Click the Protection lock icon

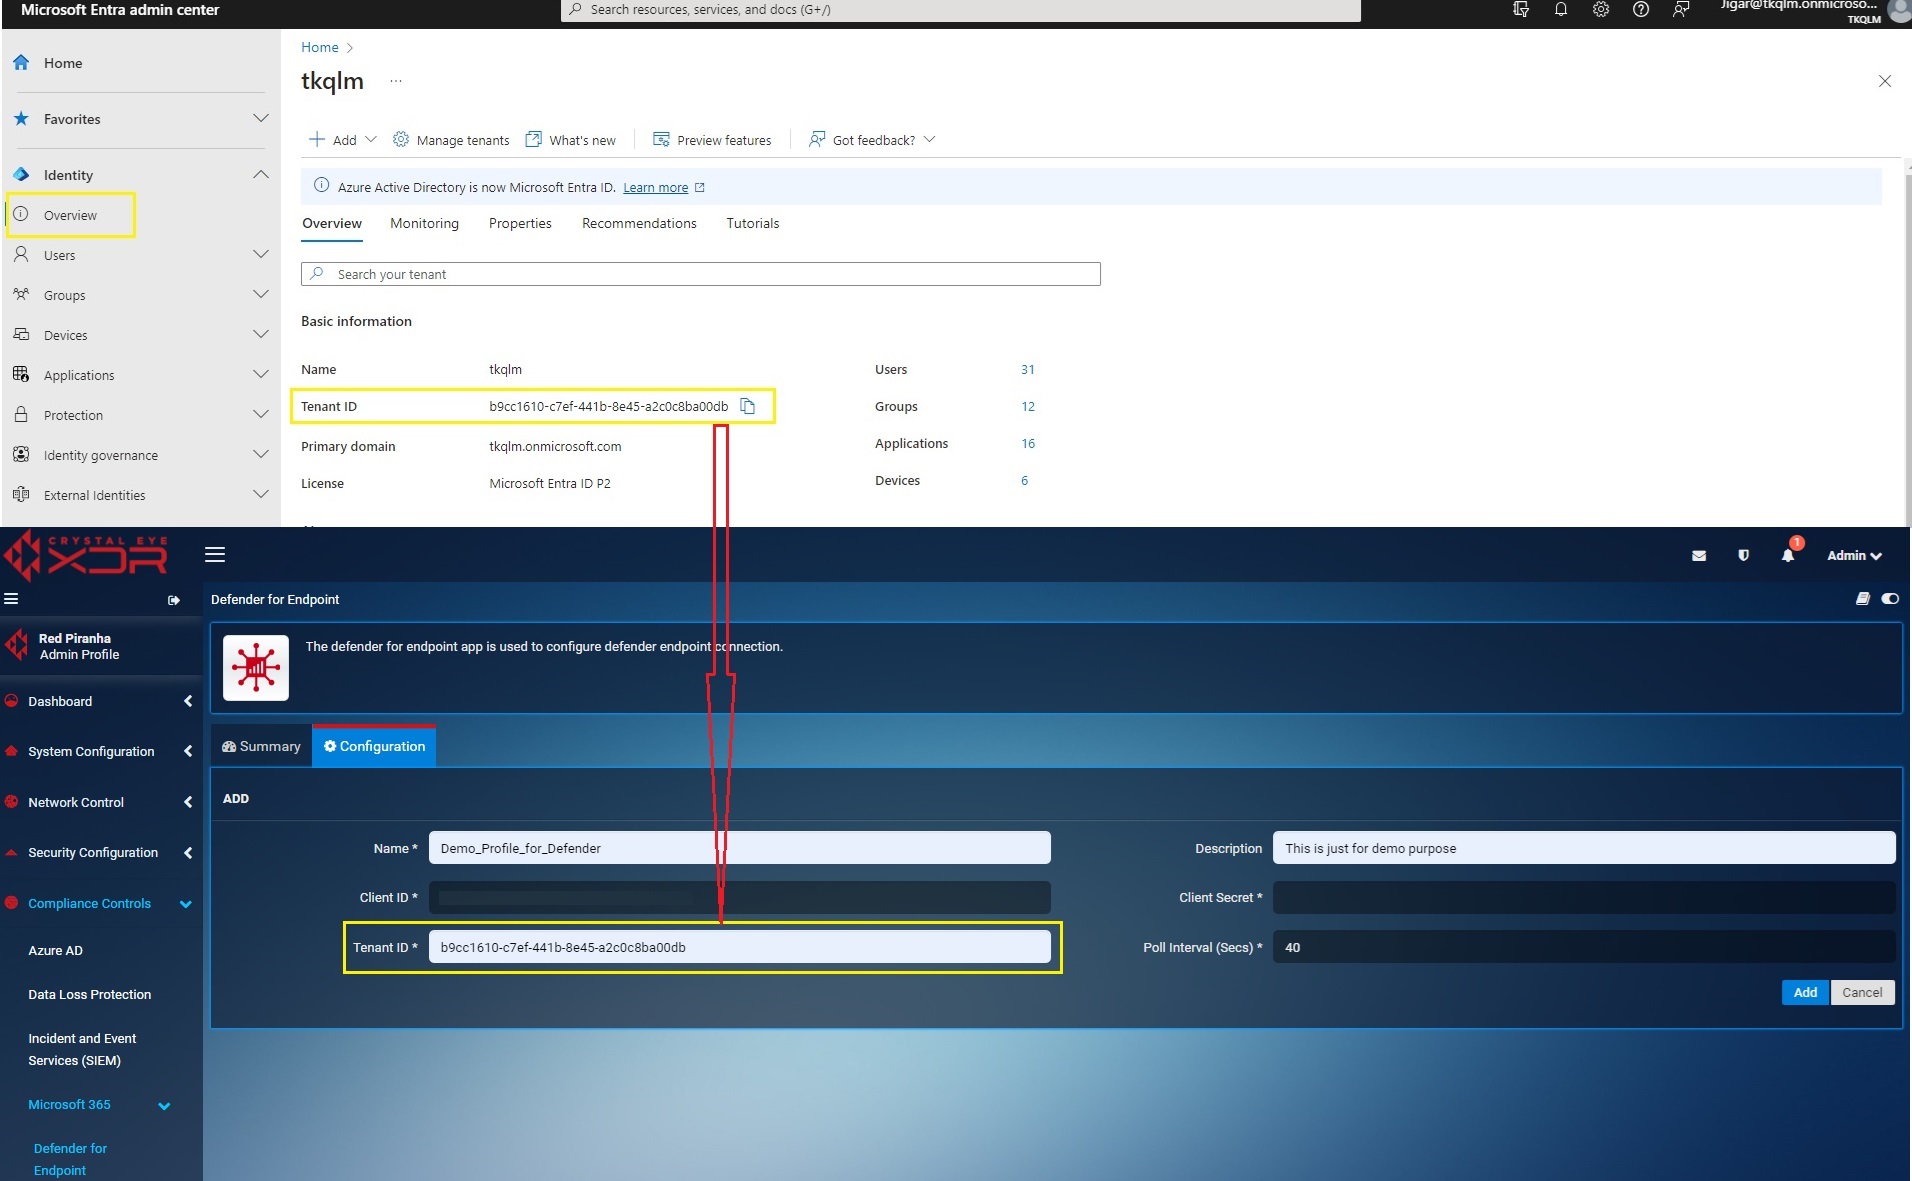(x=21, y=414)
